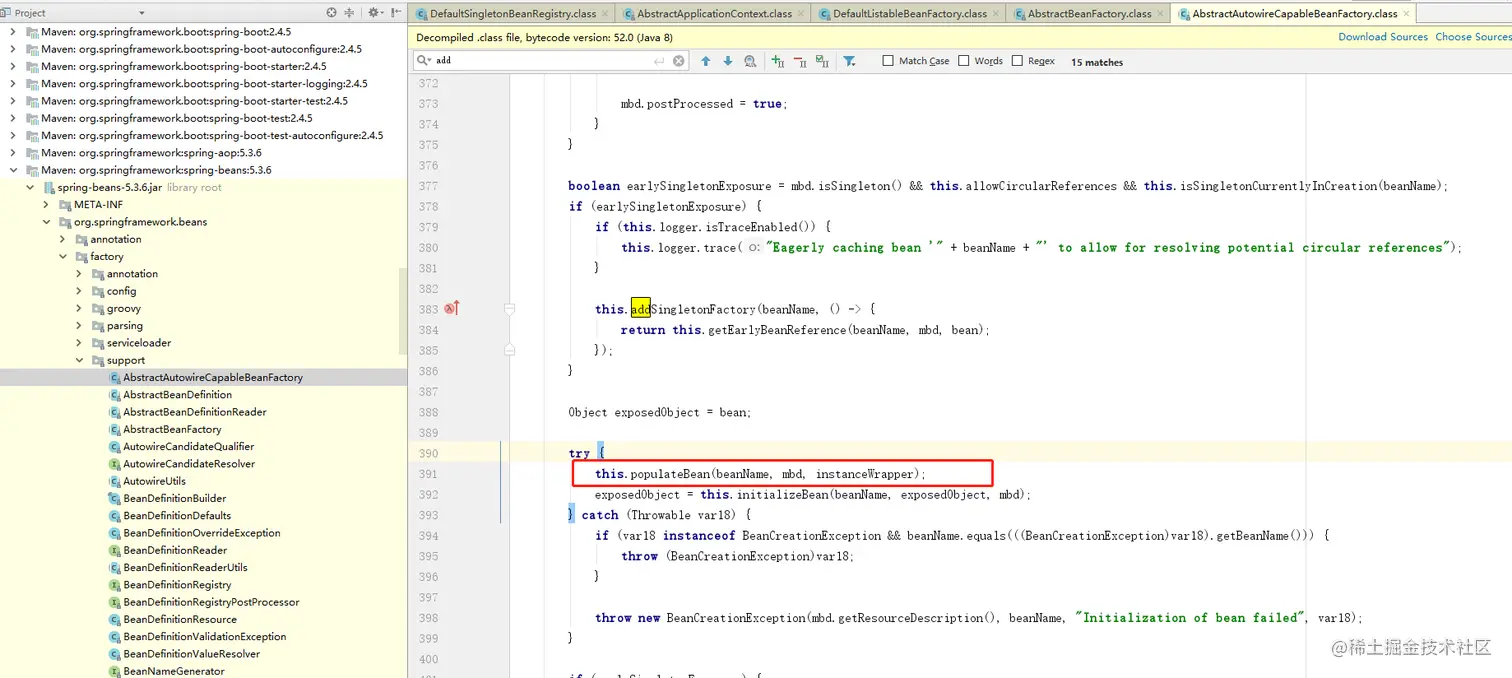Image resolution: width=1512 pixels, height=678 pixels.
Task: Close the DefaultSingletonBeanRegistry.class tab
Action: 606,14
